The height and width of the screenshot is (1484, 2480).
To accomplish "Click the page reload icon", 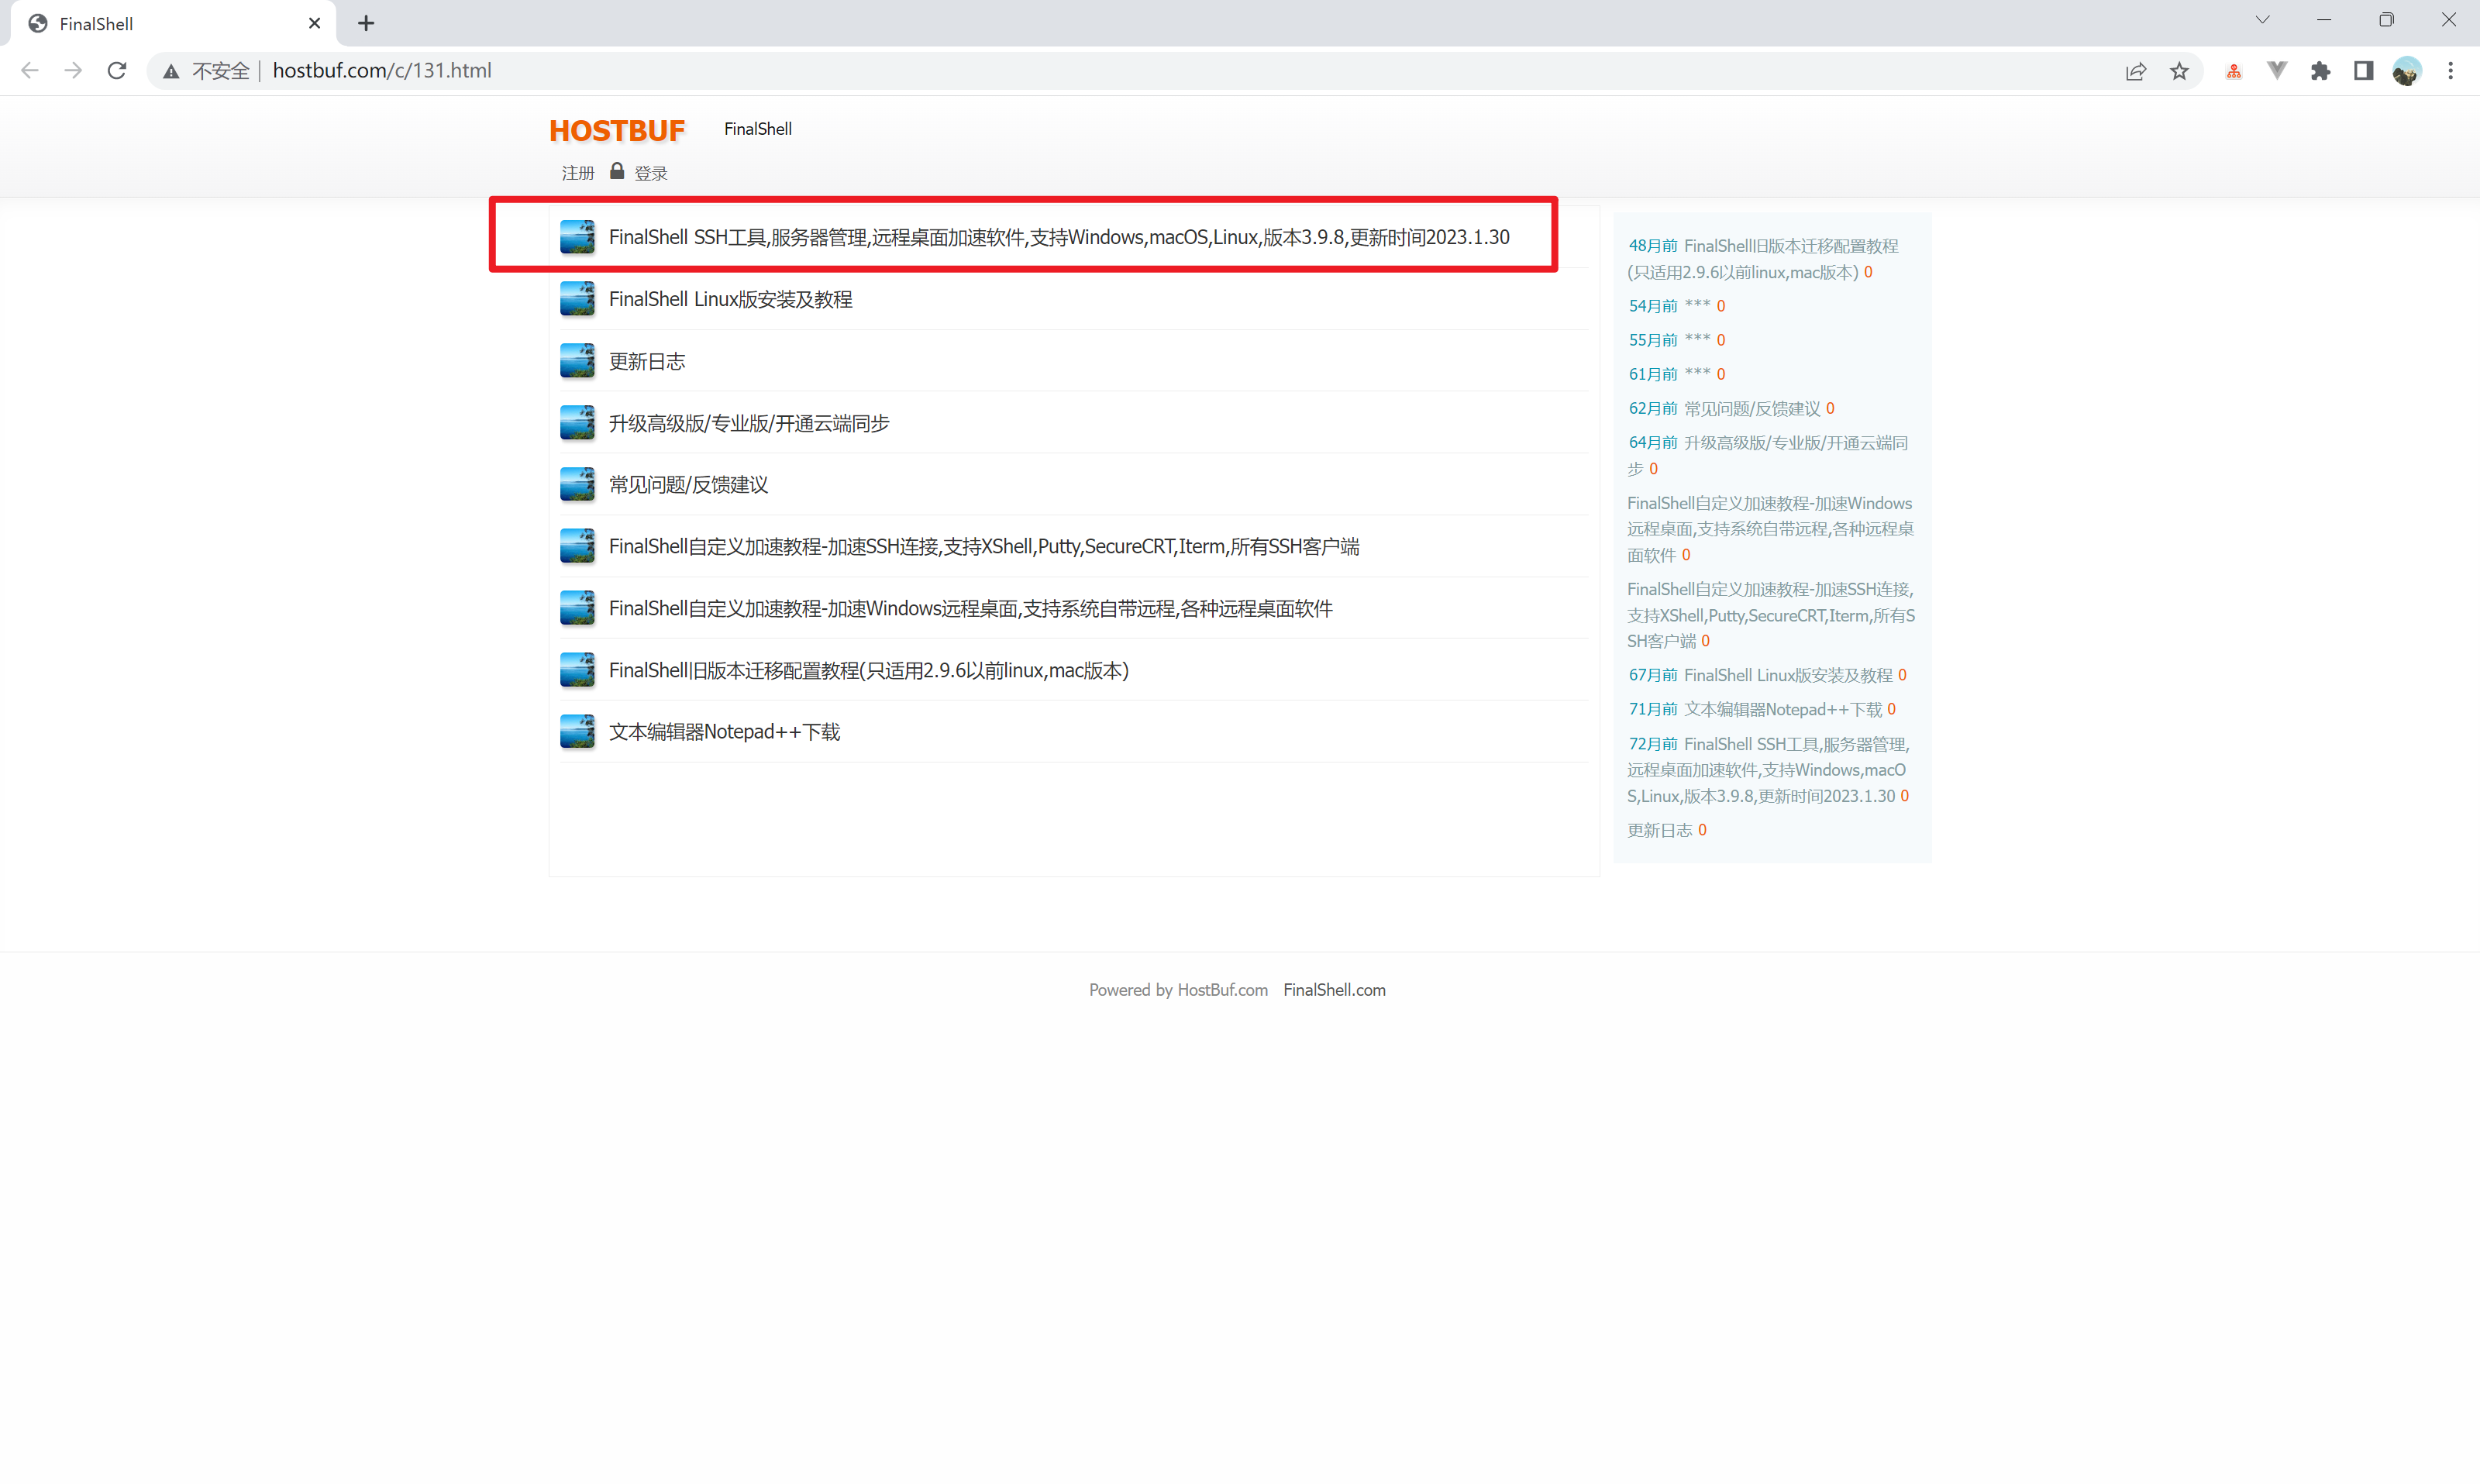I will pos(116,70).
